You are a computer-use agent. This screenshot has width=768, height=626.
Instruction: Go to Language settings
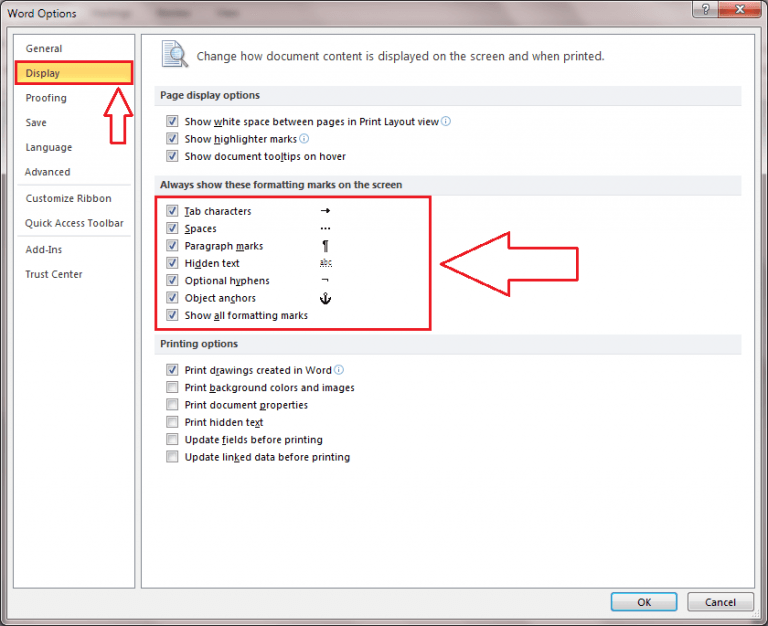[74, 147]
